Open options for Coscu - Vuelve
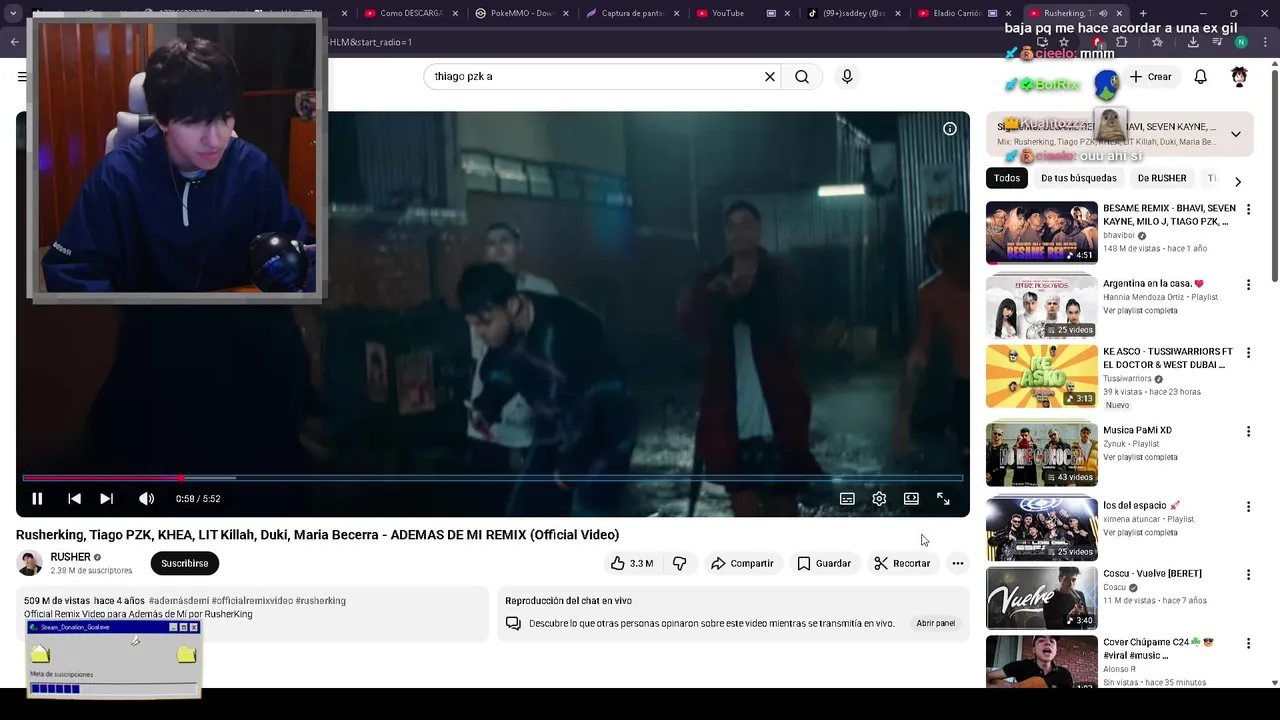The height and width of the screenshot is (720, 1280). [x=1248, y=575]
